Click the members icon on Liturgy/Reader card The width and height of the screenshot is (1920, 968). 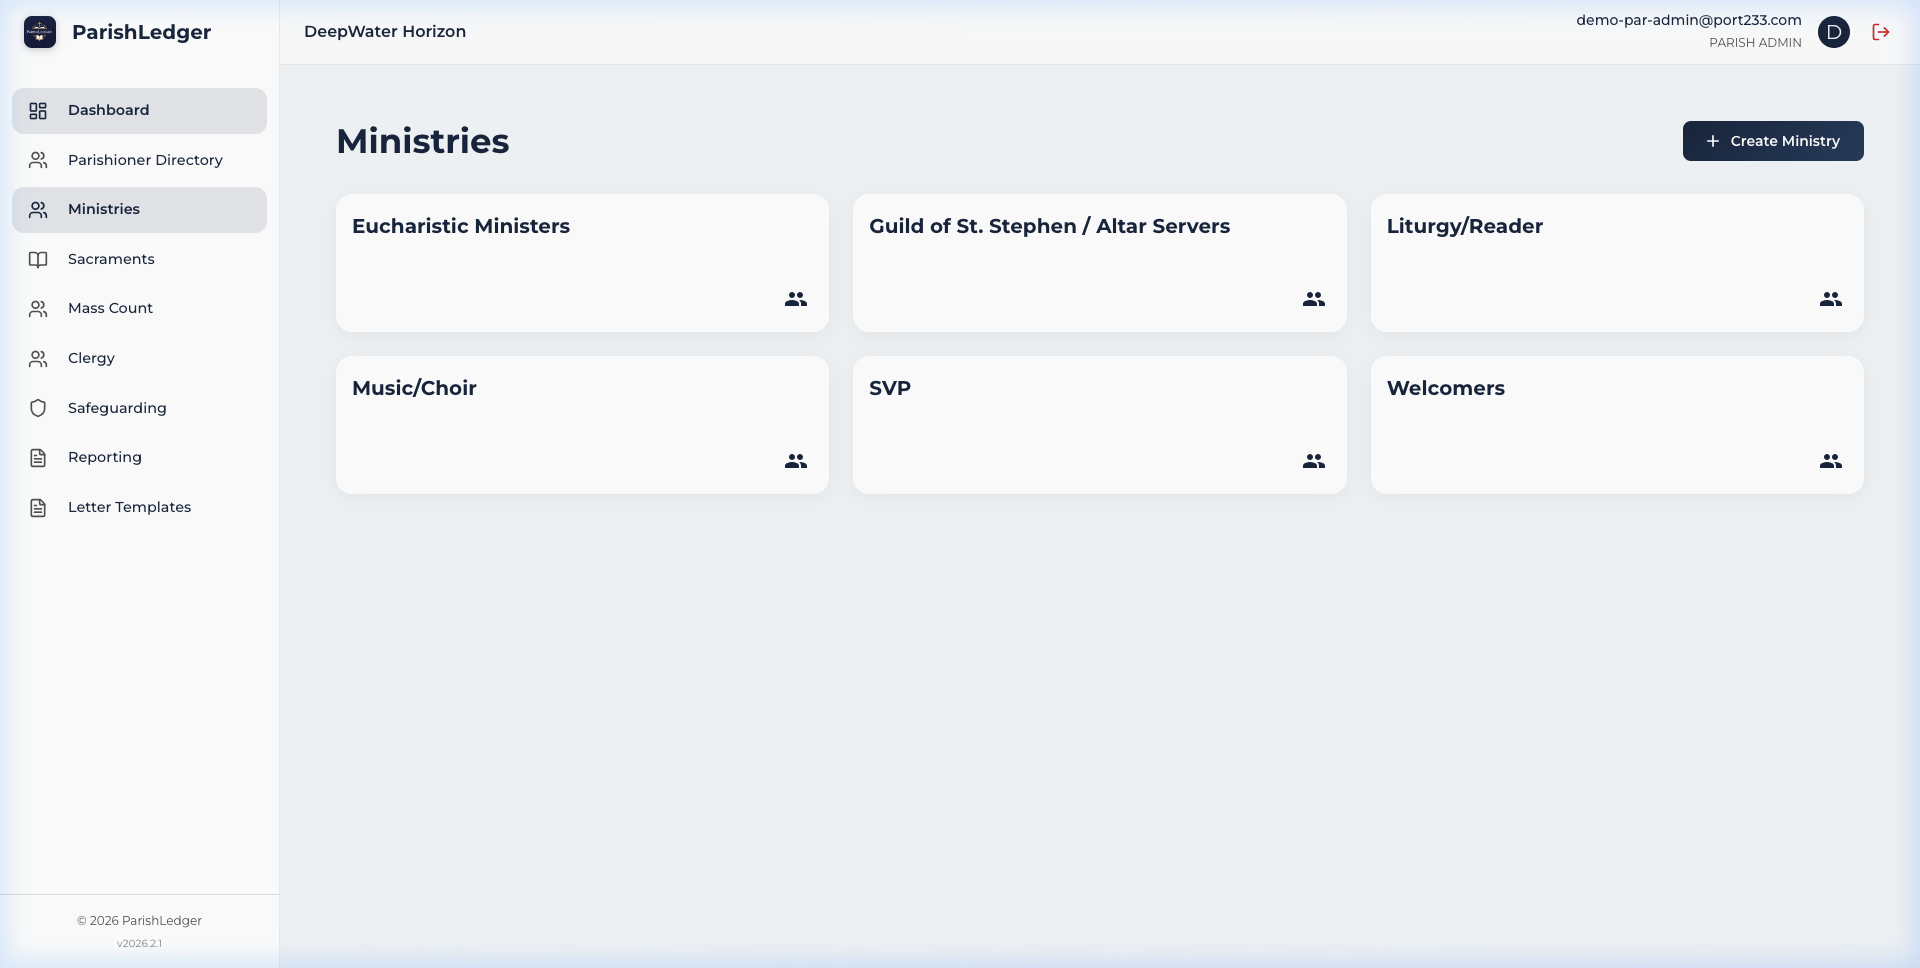point(1830,298)
